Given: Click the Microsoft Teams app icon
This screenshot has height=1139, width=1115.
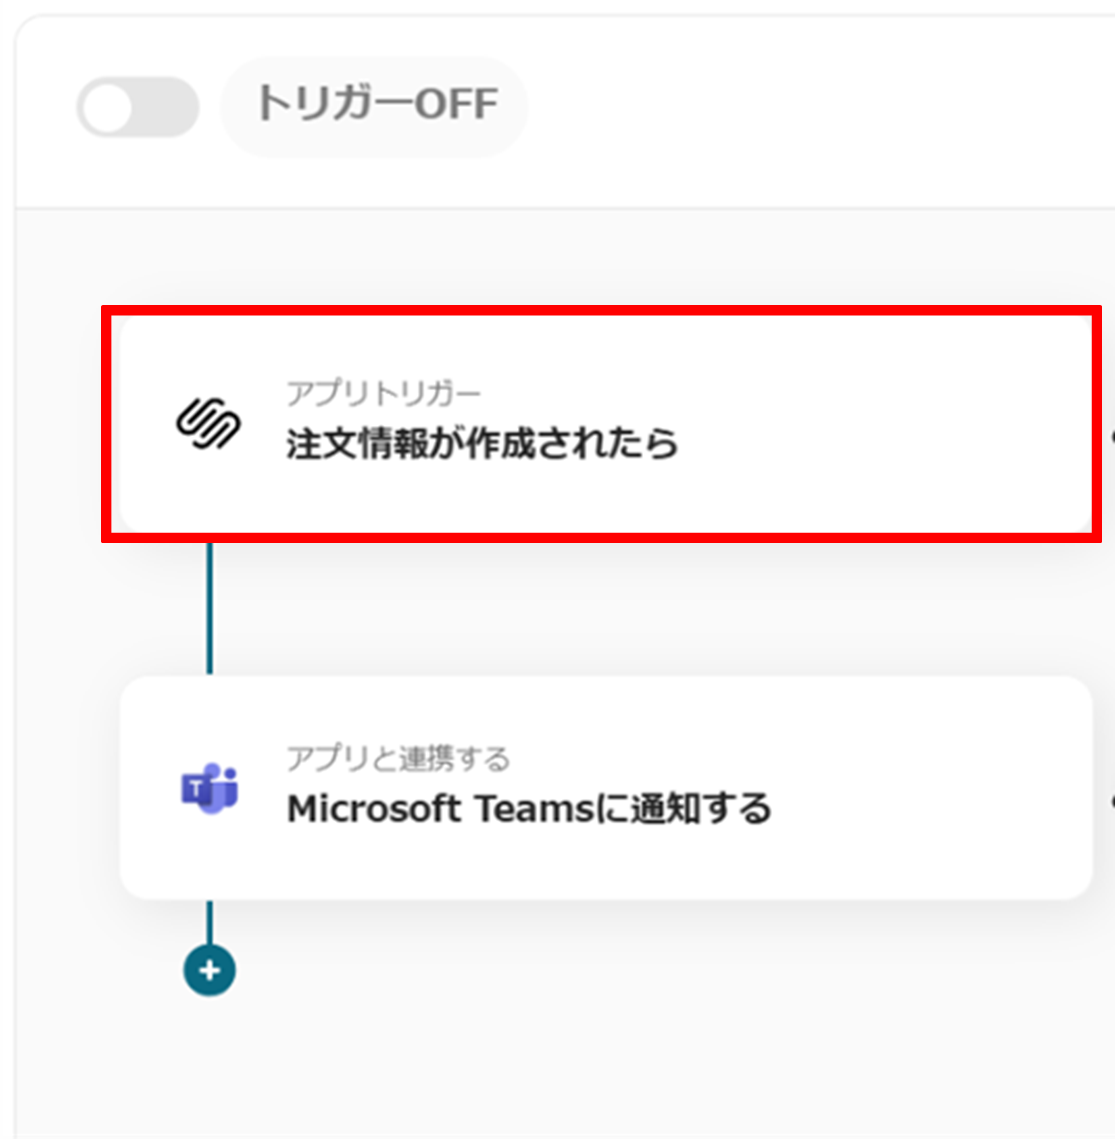Looking at the screenshot, I should (209, 788).
